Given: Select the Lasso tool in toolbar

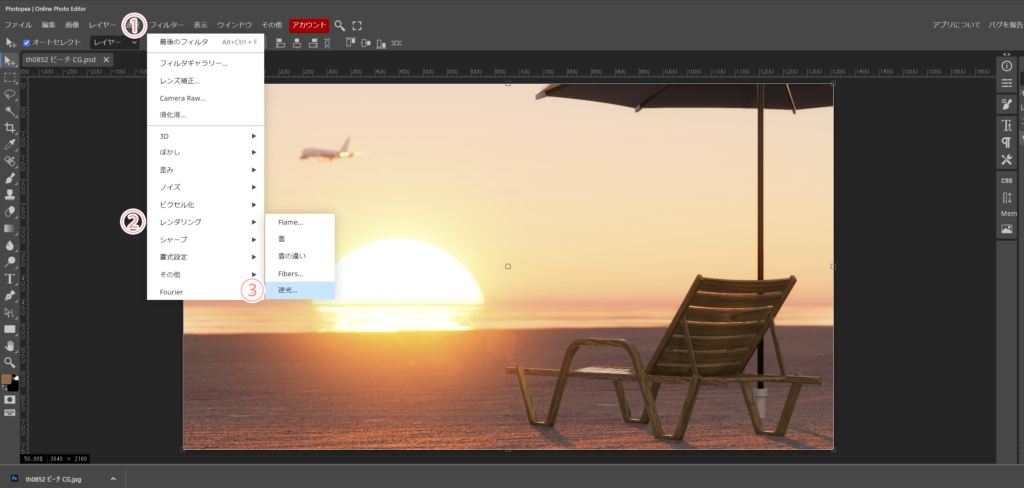Looking at the screenshot, I should click(x=10, y=93).
